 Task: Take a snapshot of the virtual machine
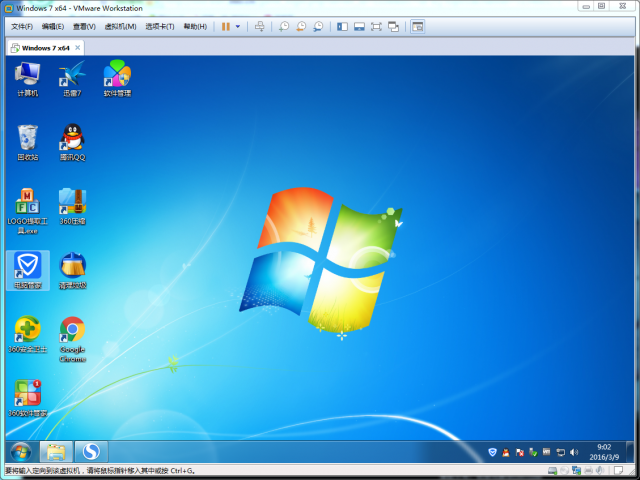click(x=284, y=27)
